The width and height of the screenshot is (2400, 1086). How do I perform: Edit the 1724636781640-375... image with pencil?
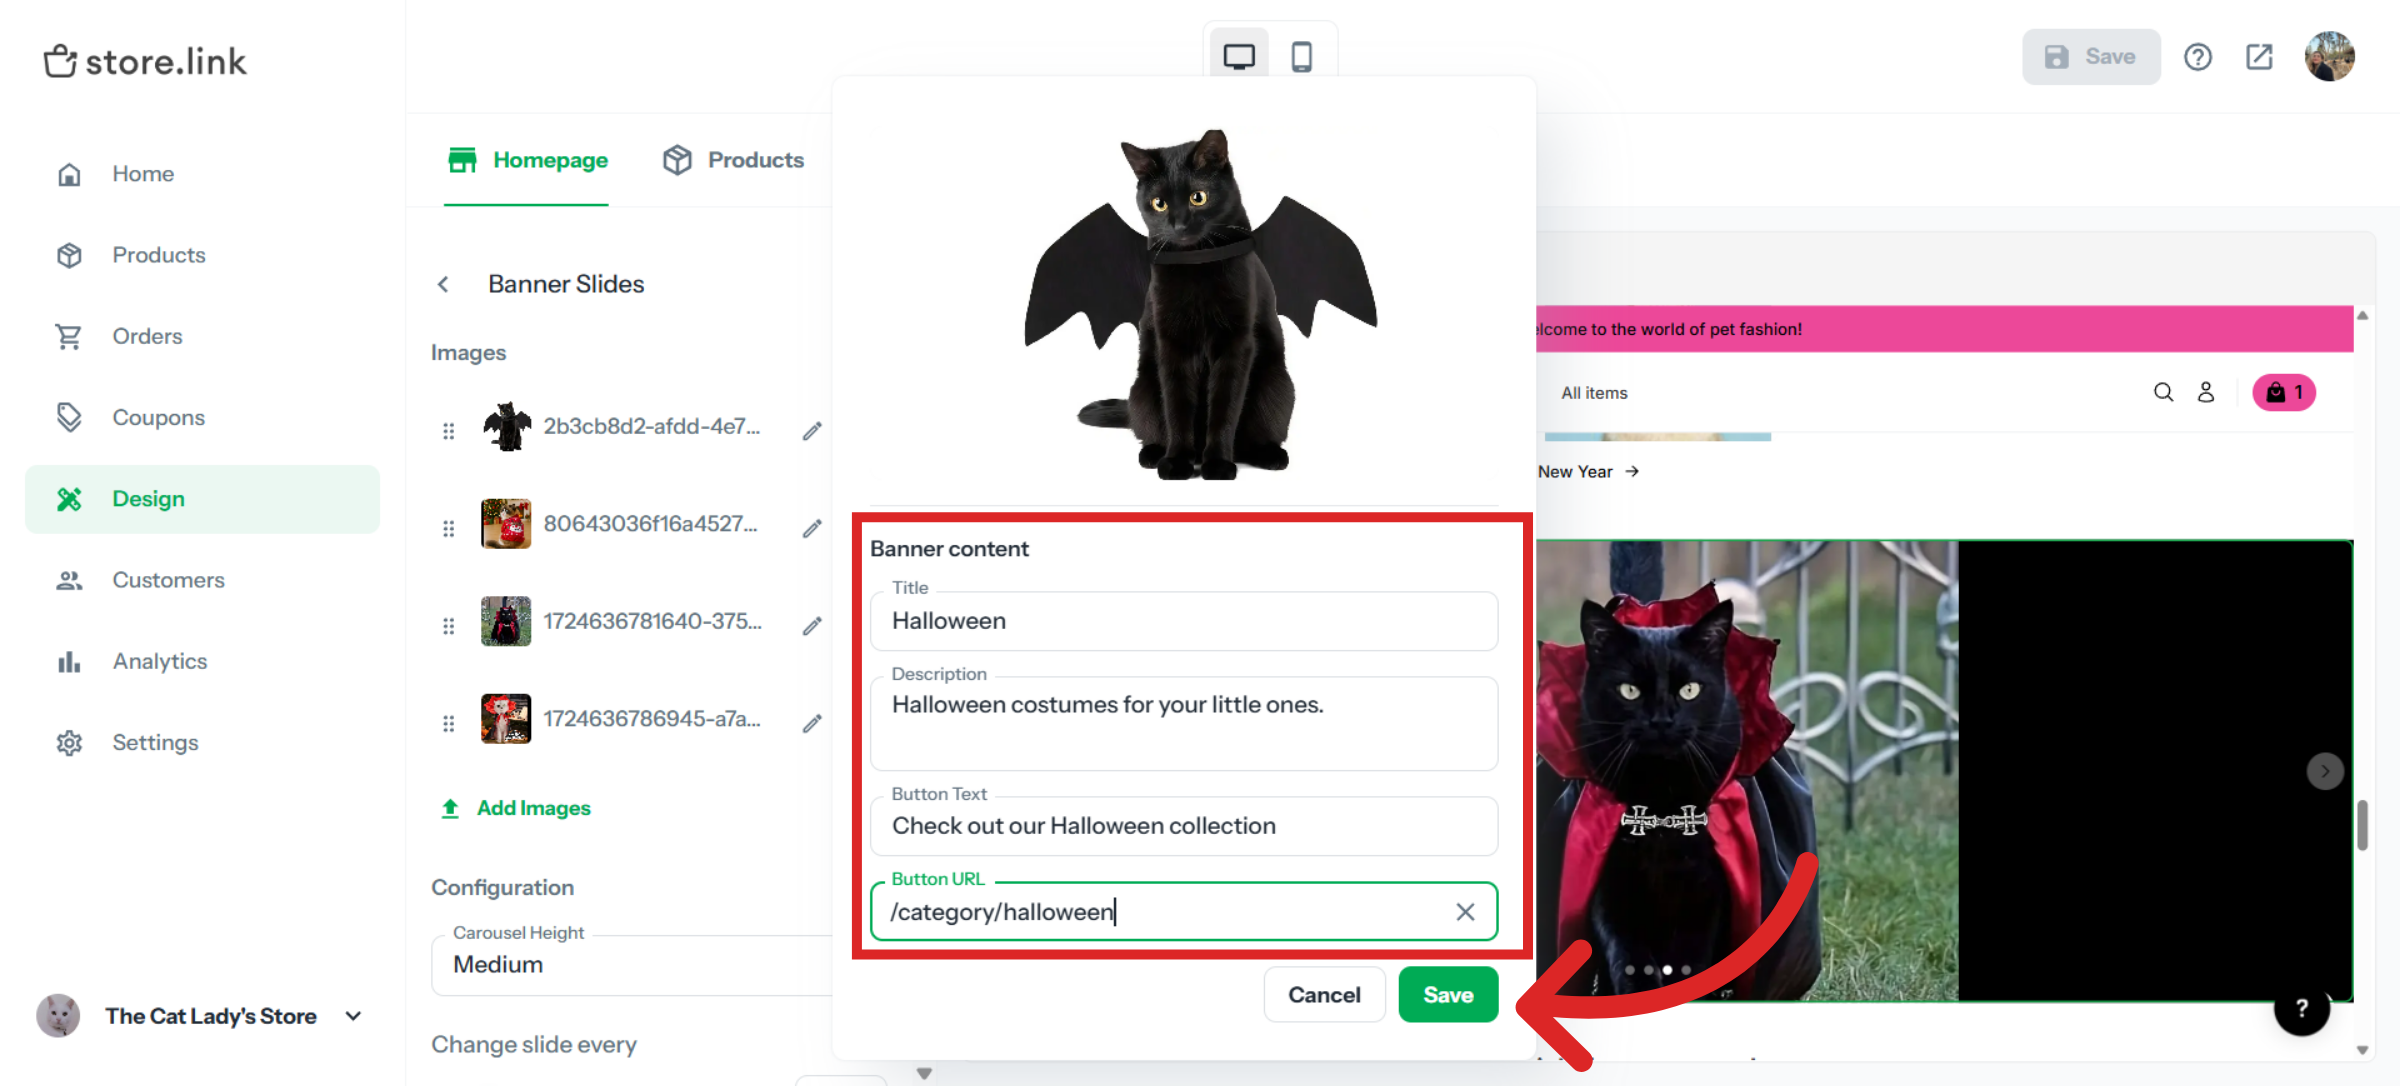[812, 626]
